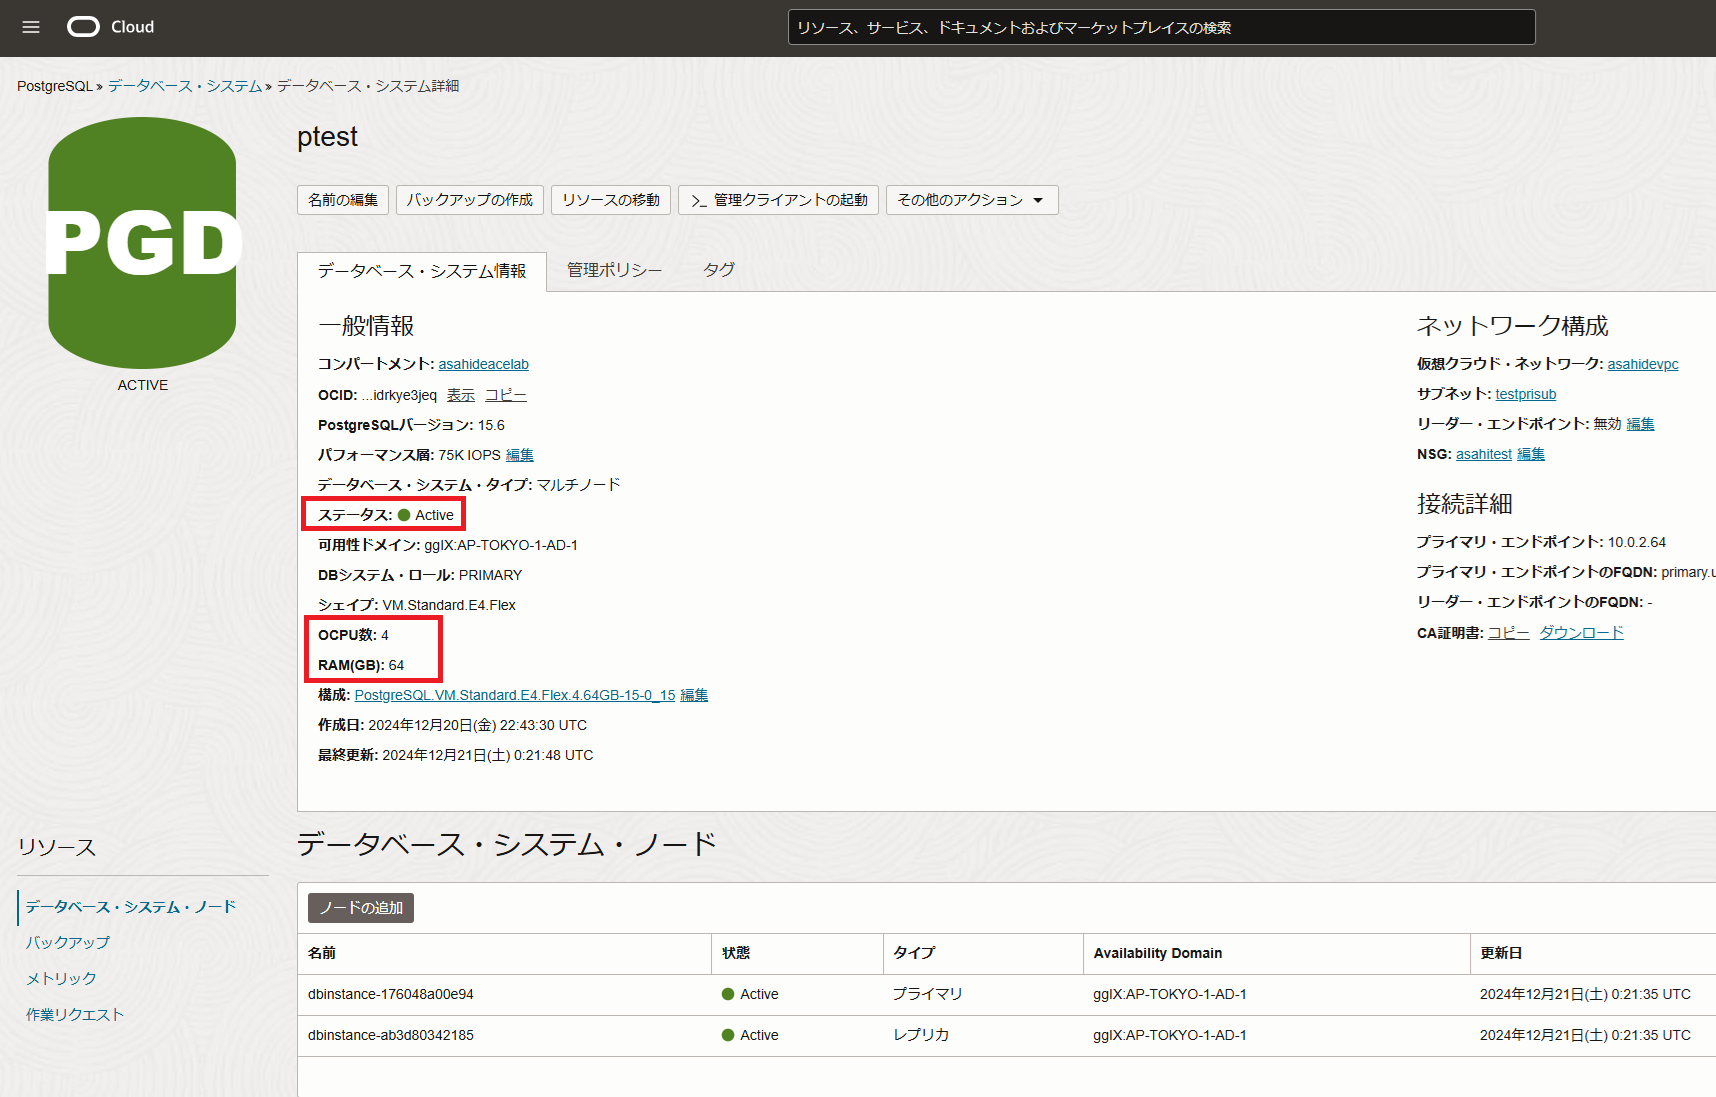Edit the 構成 configuration
Screen dimensions: 1716x1097
coord(694,695)
